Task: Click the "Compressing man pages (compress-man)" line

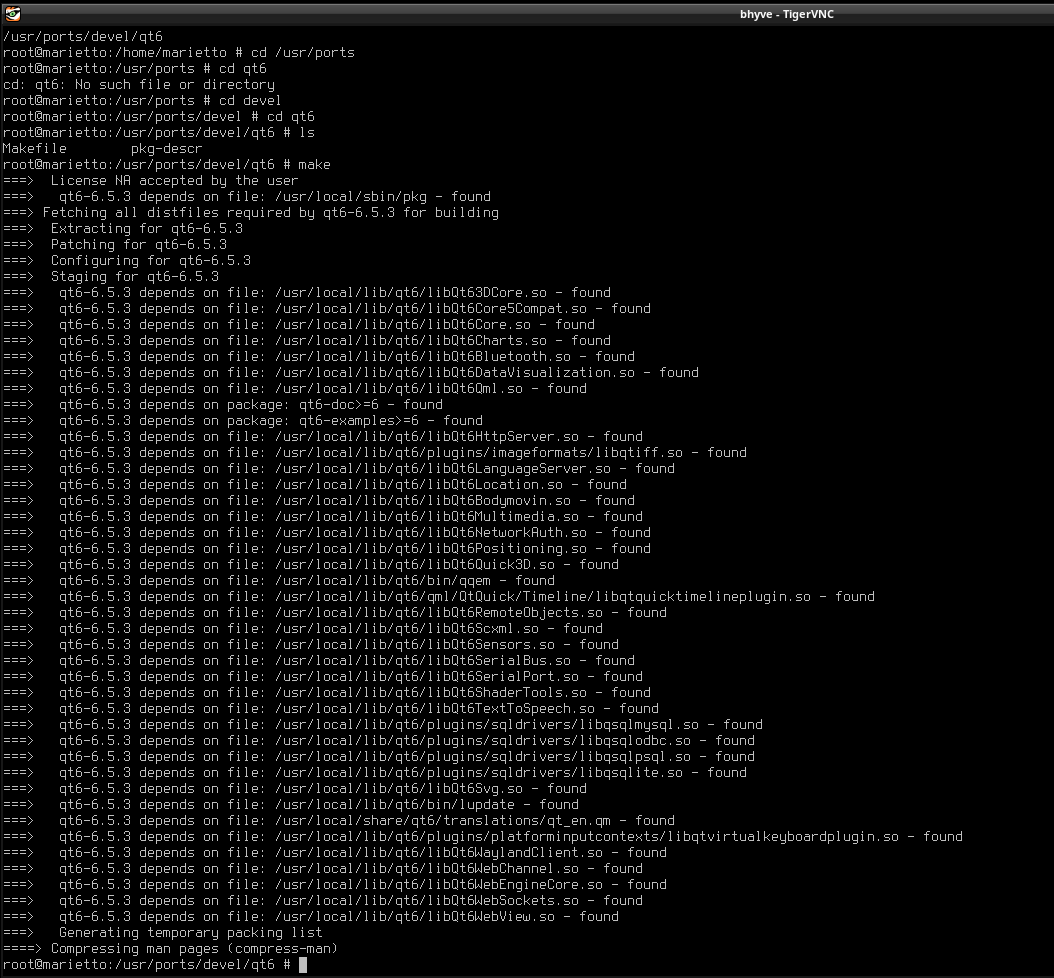Action: 194,948
